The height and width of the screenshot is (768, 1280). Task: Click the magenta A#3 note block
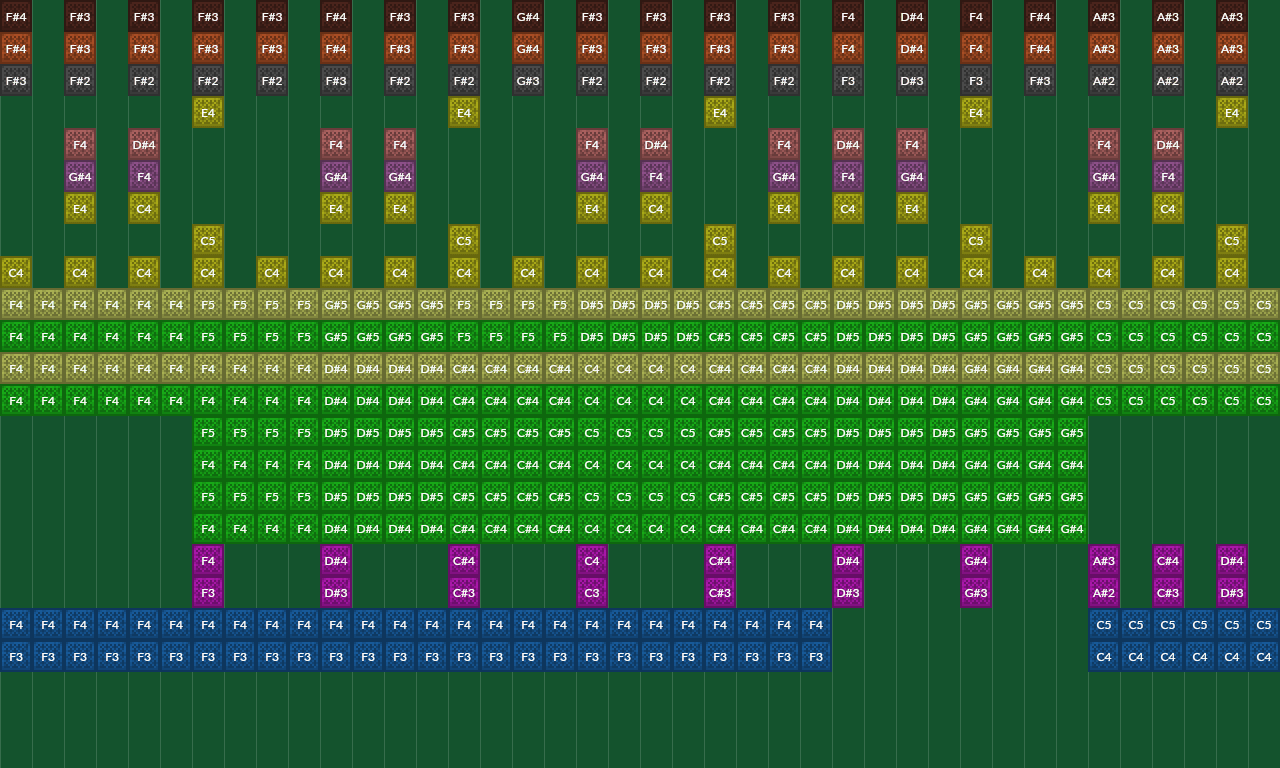pyautogui.click(x=1104, y=561)
